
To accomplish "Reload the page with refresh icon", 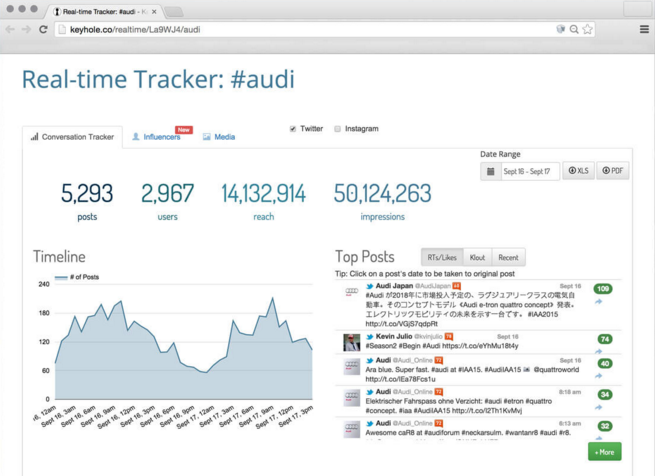I will pyautogui.click(x=43, y=29).
